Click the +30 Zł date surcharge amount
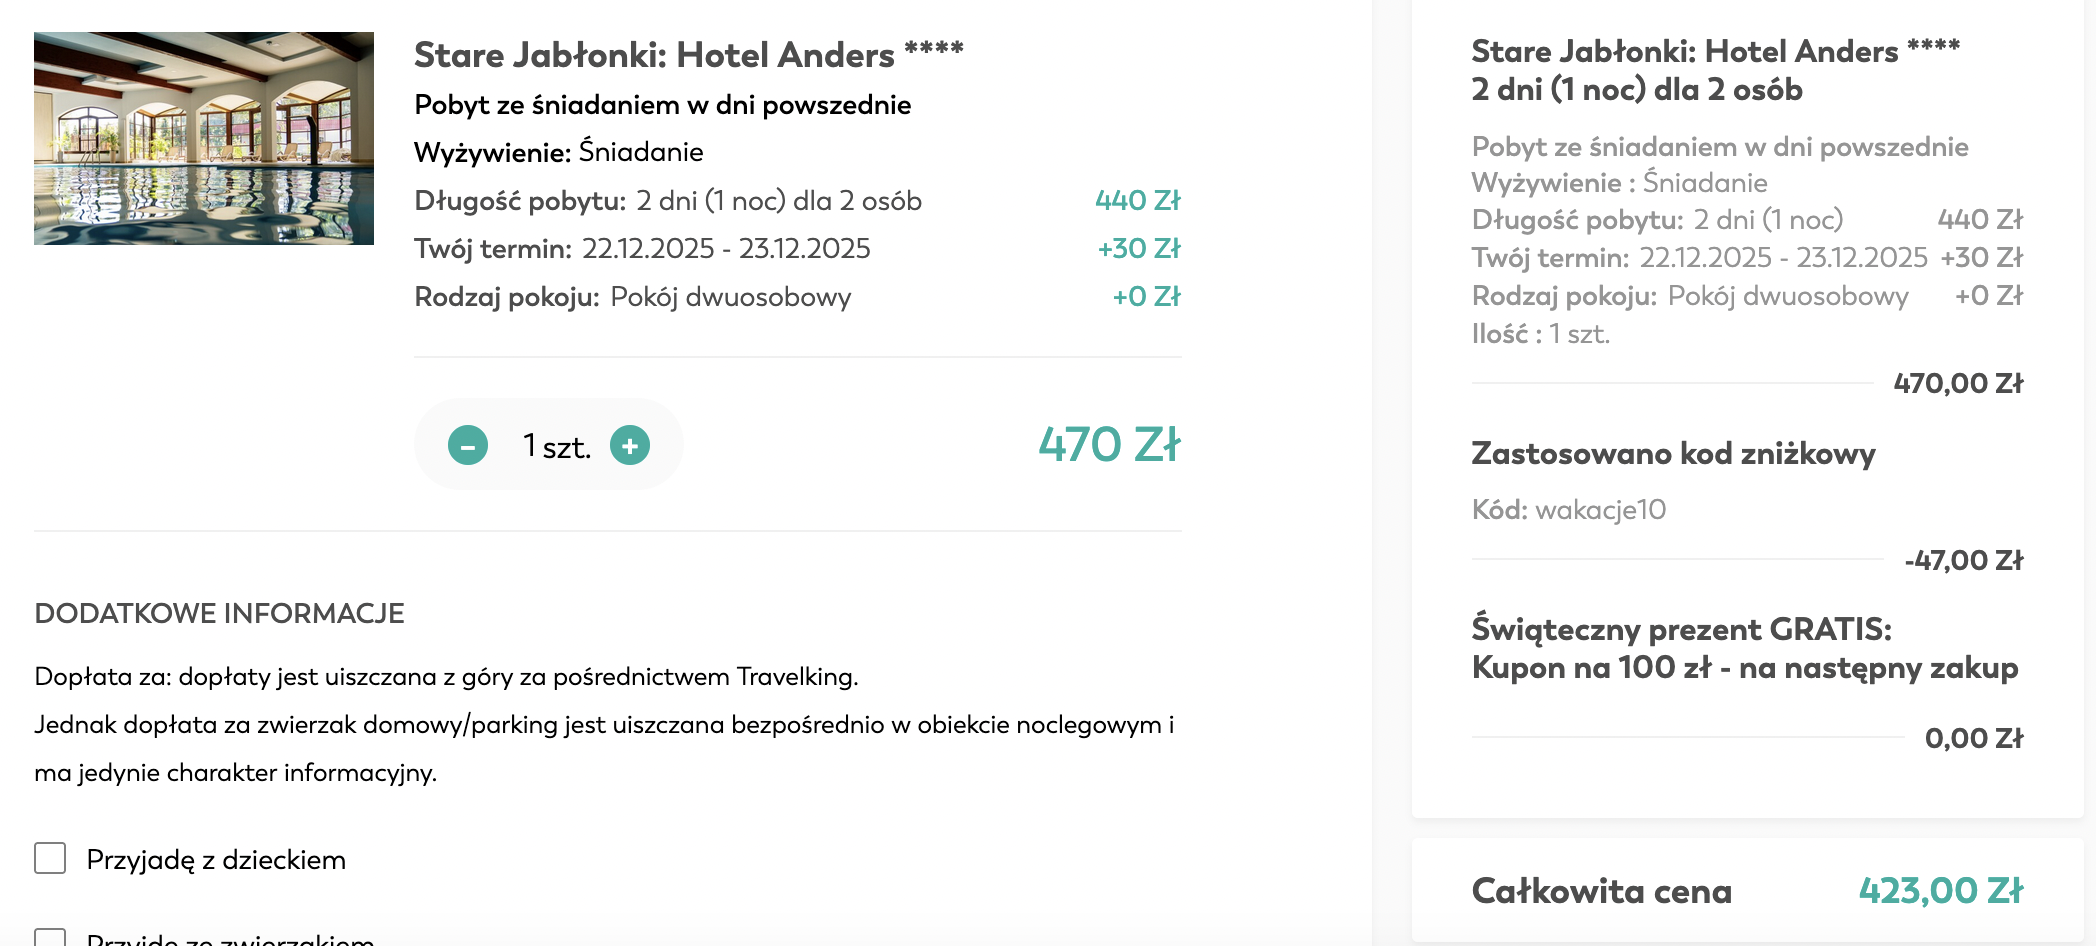 pos(1139,249)
